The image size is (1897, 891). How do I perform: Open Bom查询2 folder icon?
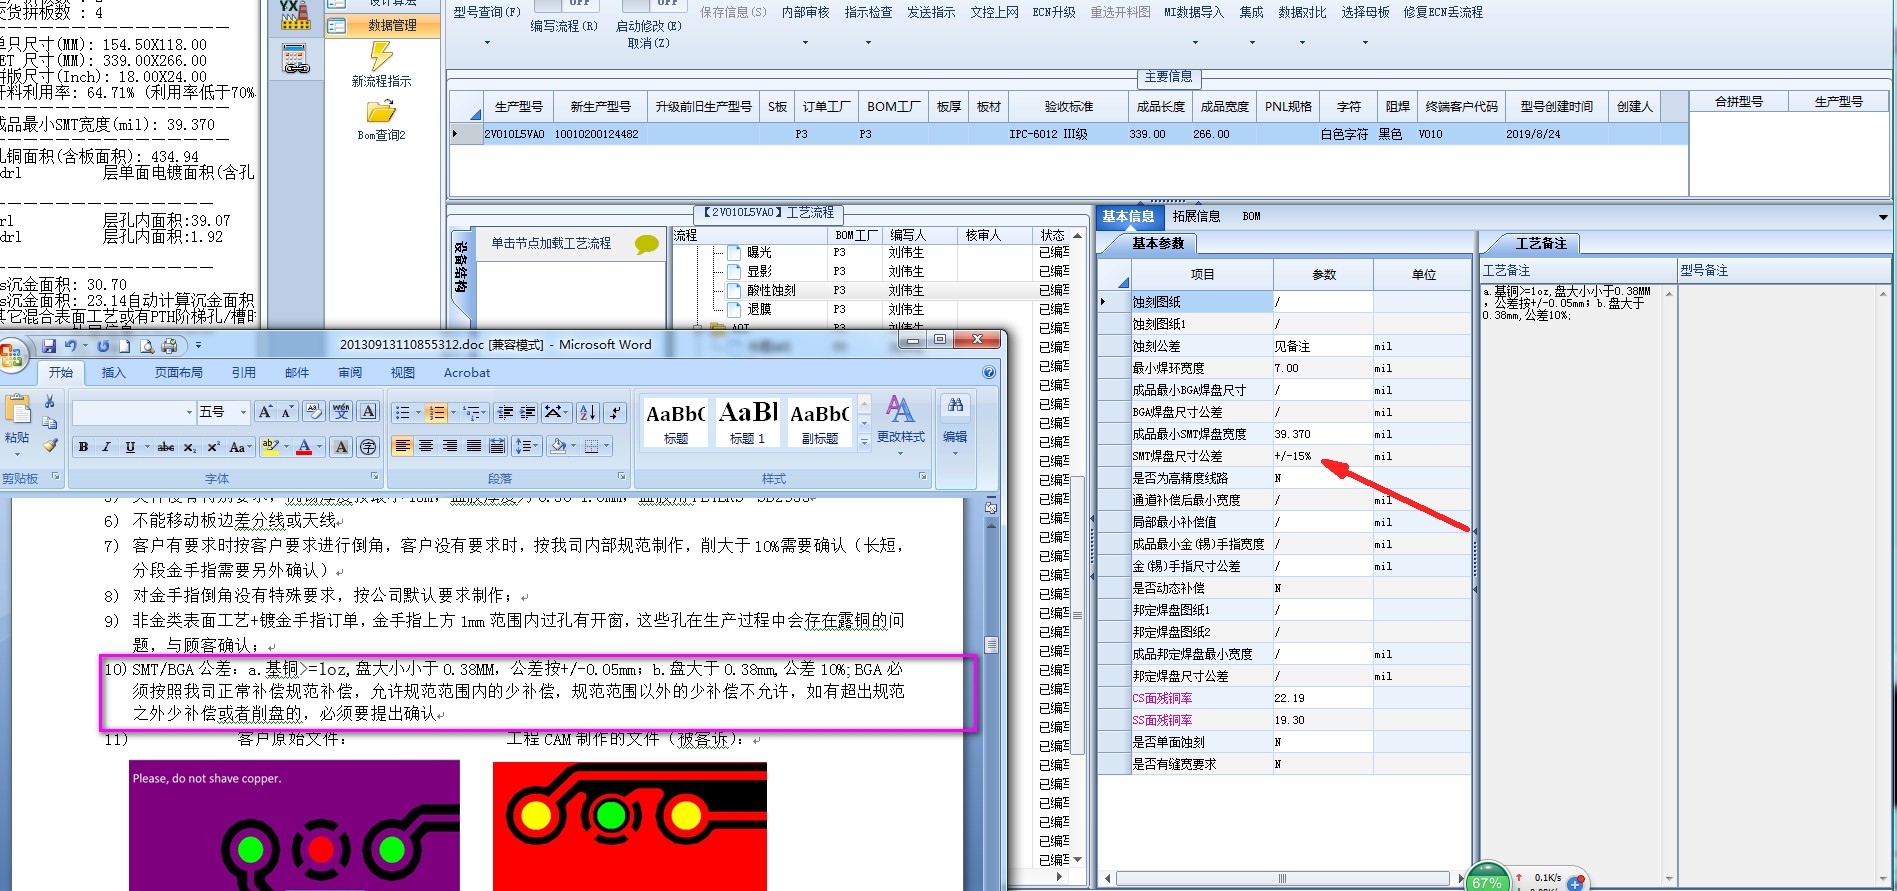click(381, 111)
